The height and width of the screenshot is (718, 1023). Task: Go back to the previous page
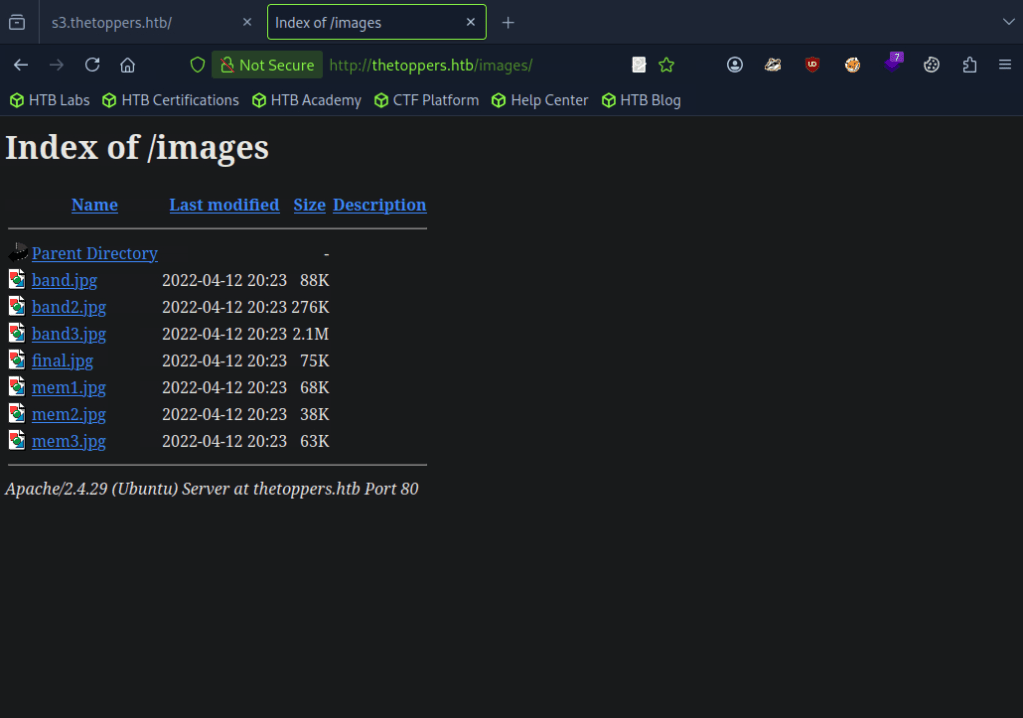click(x=21, y=65)
